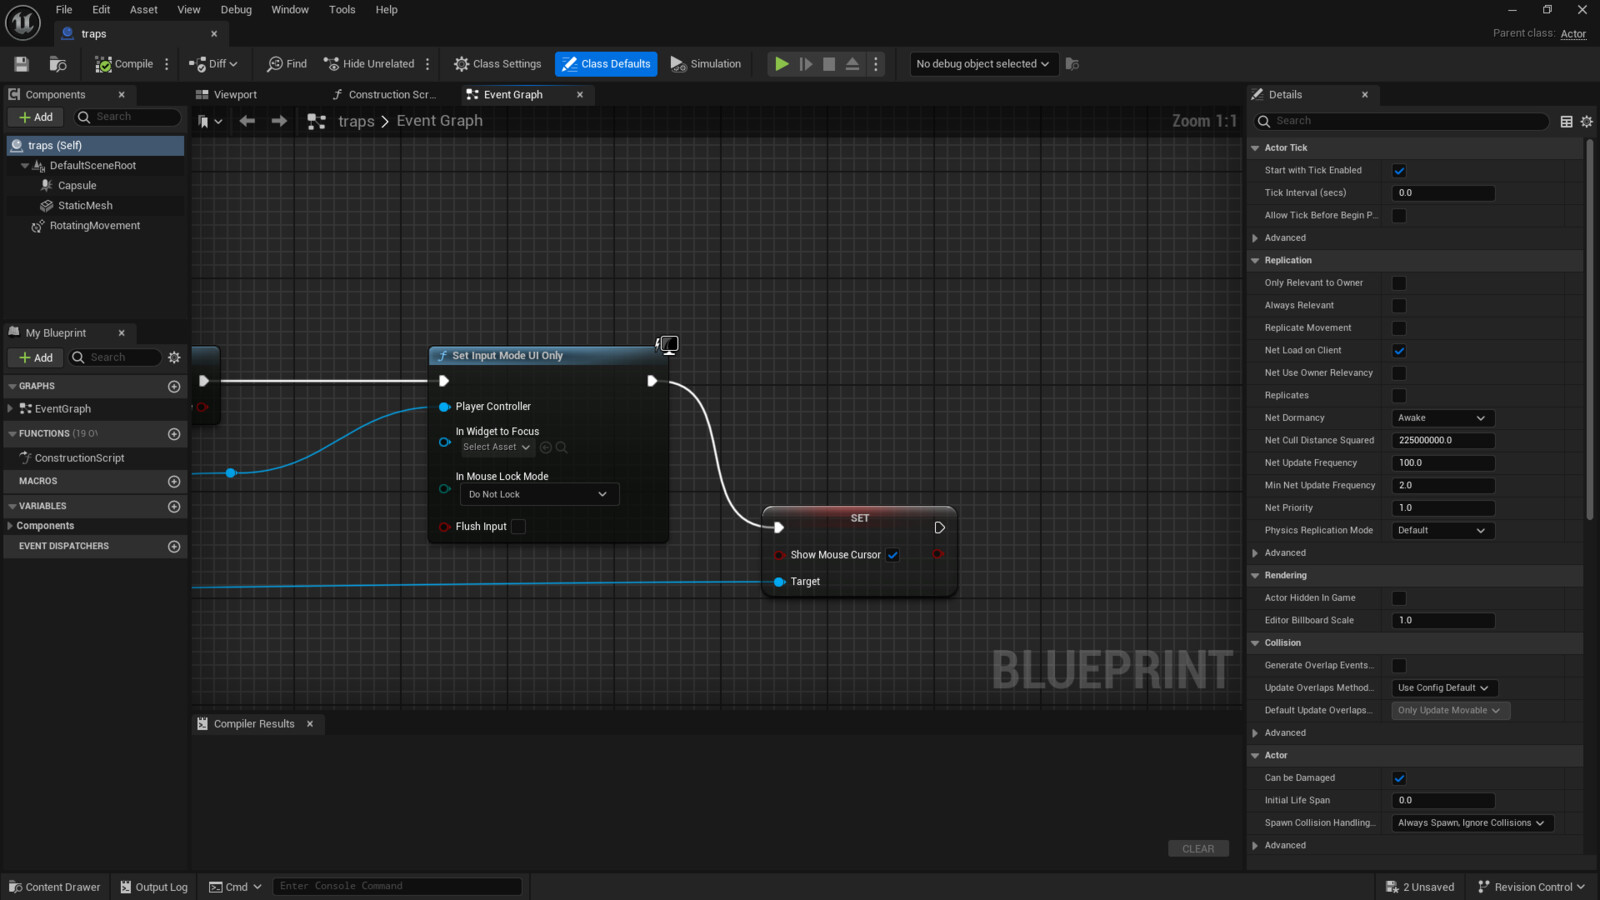
Task: Click the Find button in the toolbar
Action: [287, 64]
